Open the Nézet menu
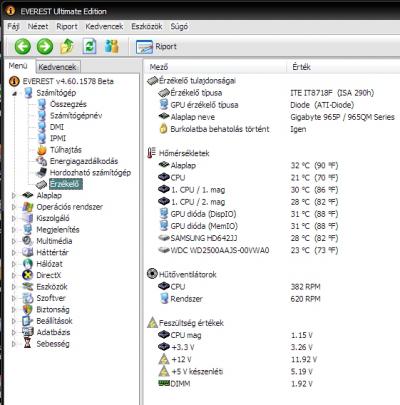The width and height of the screenshot is (400, 405). click(x=38, y=26)
